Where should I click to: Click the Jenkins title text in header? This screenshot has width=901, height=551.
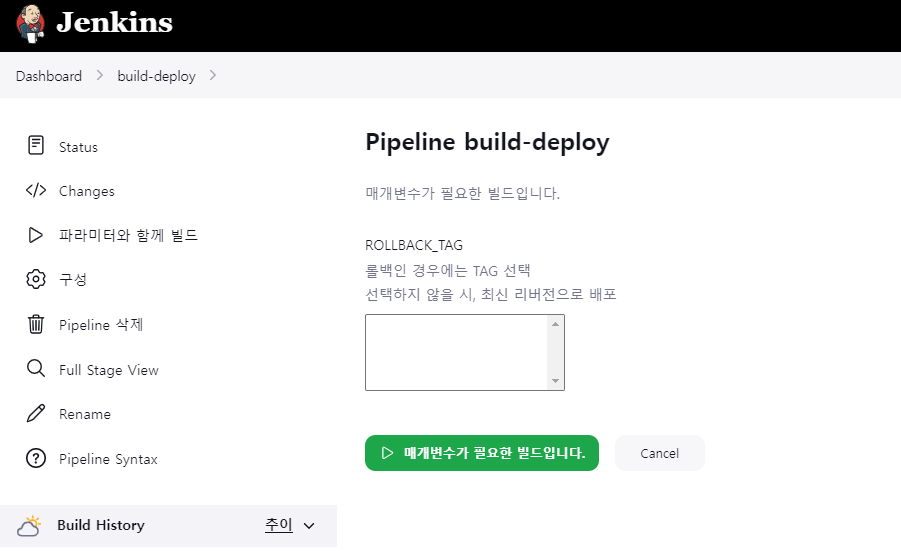point(114,23)
